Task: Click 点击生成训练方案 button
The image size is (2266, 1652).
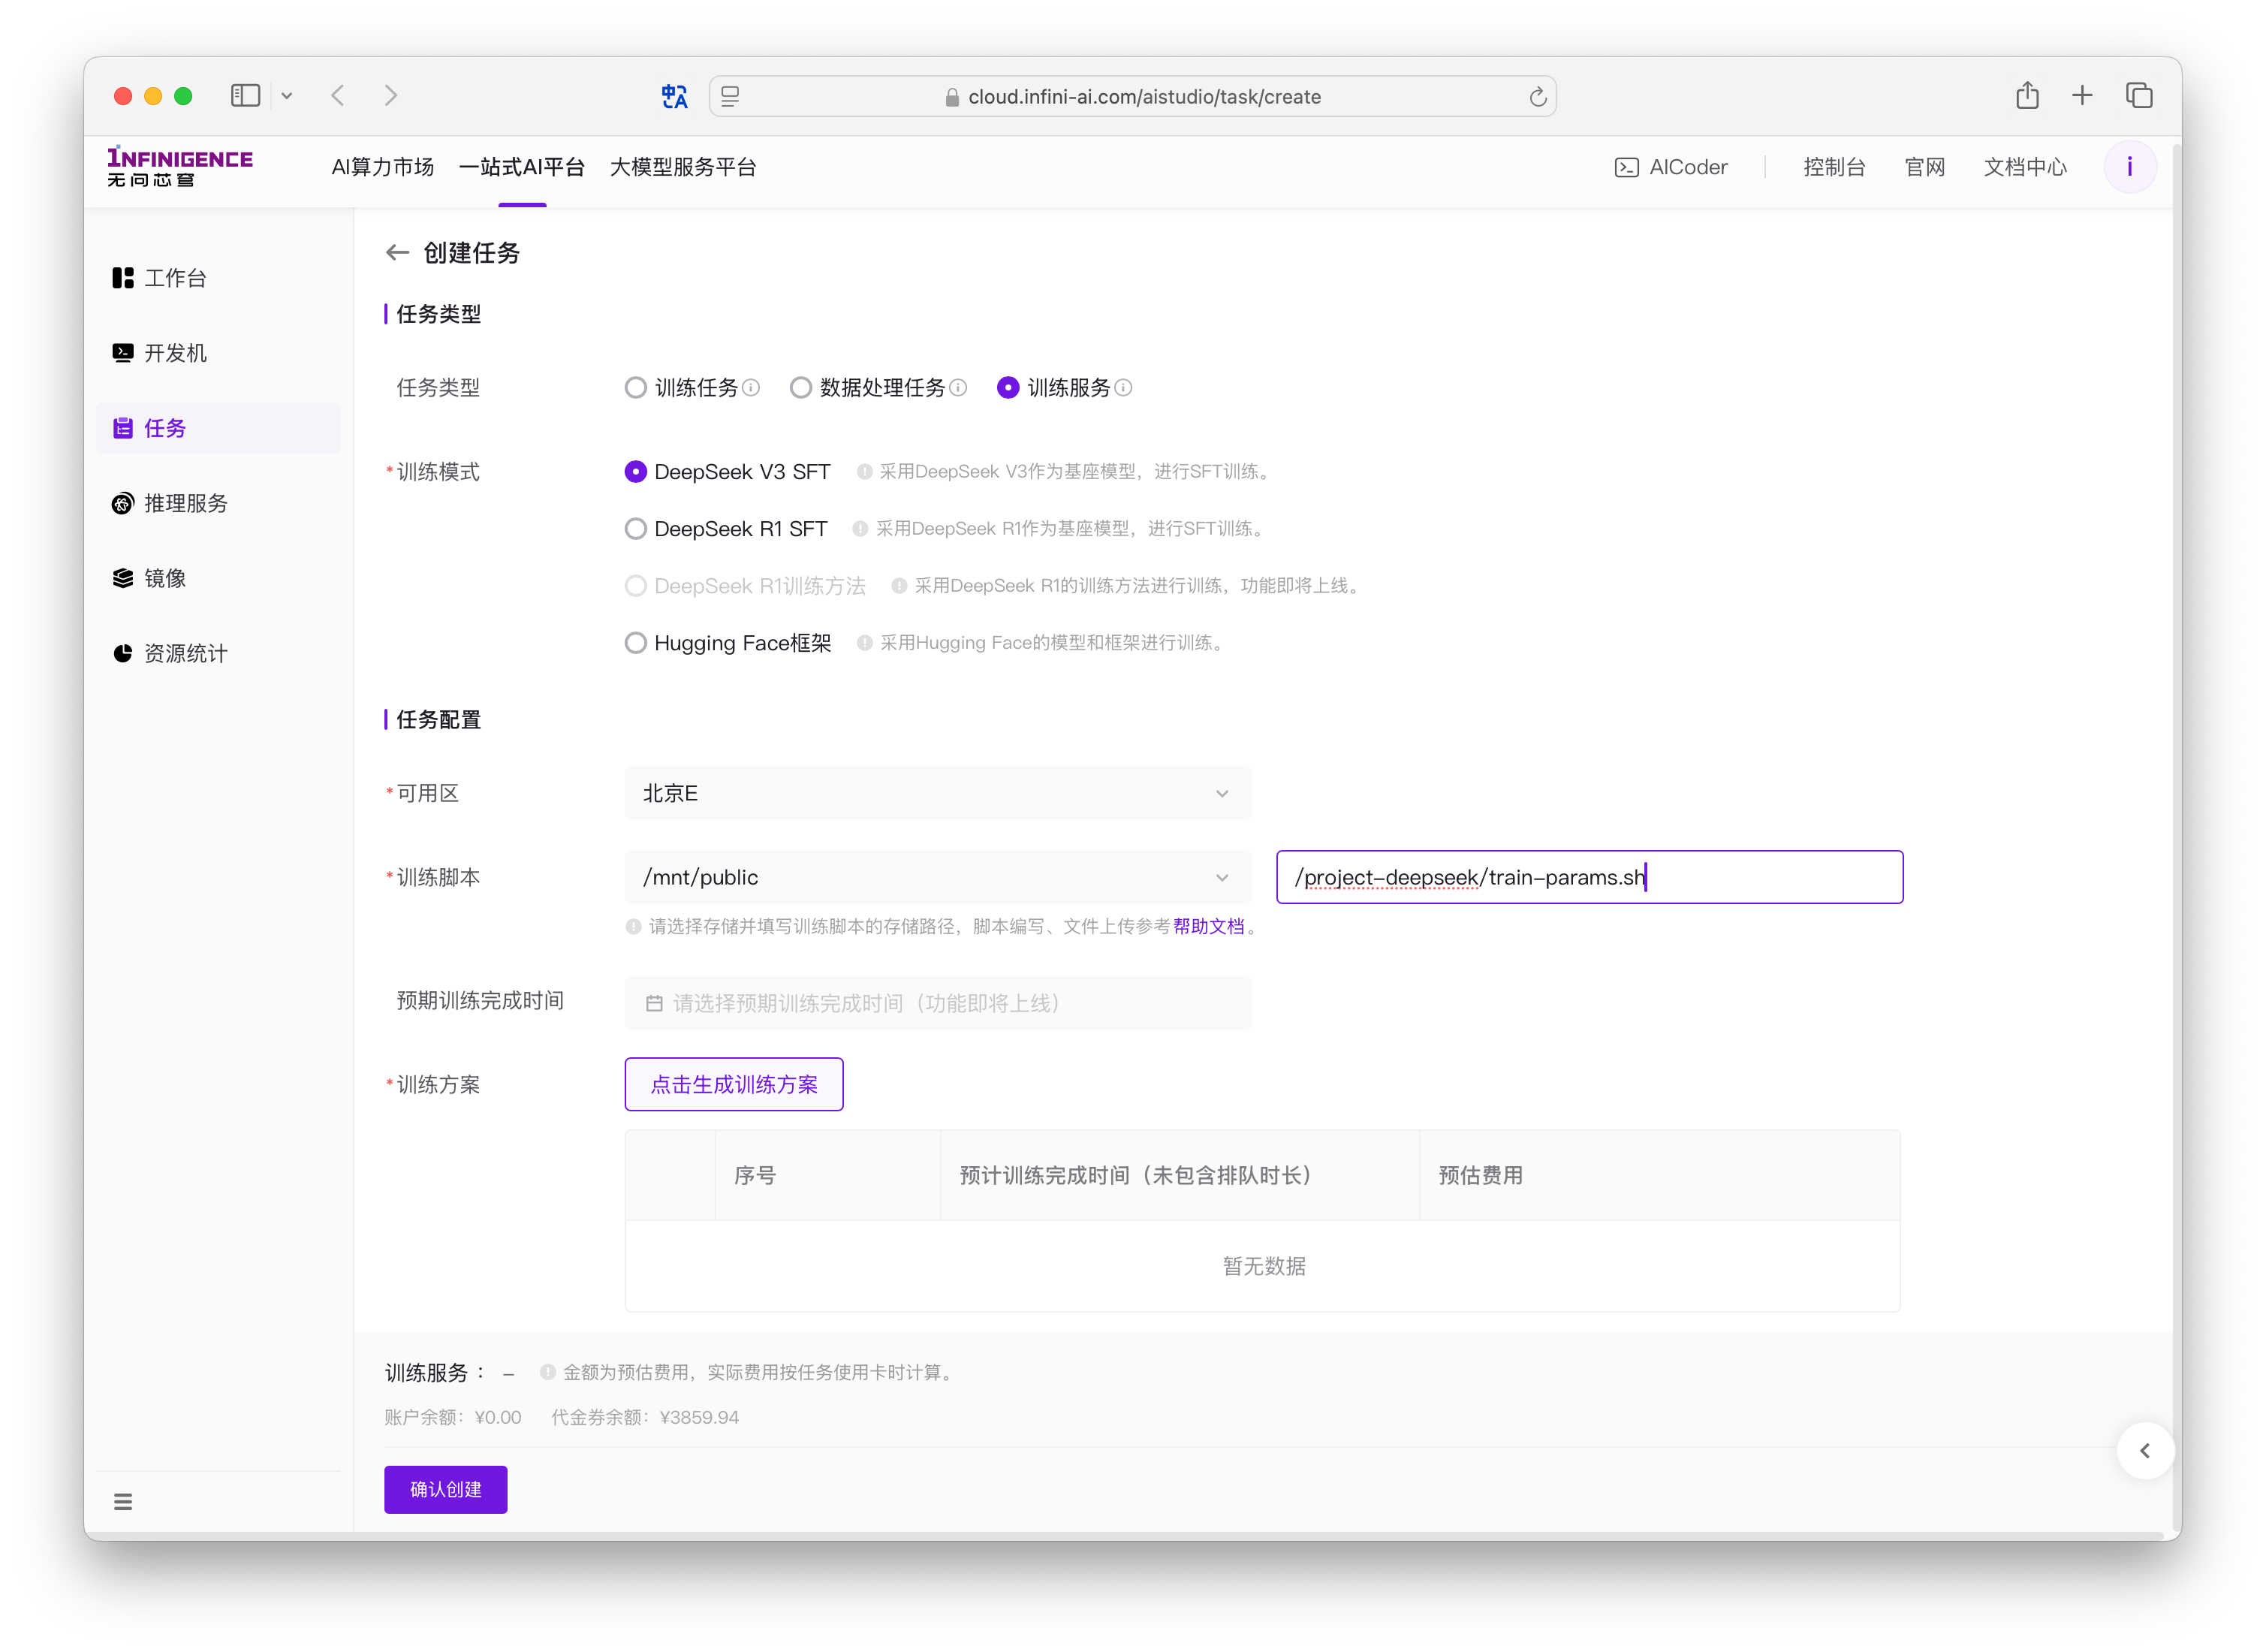Action: (734, 1085)
